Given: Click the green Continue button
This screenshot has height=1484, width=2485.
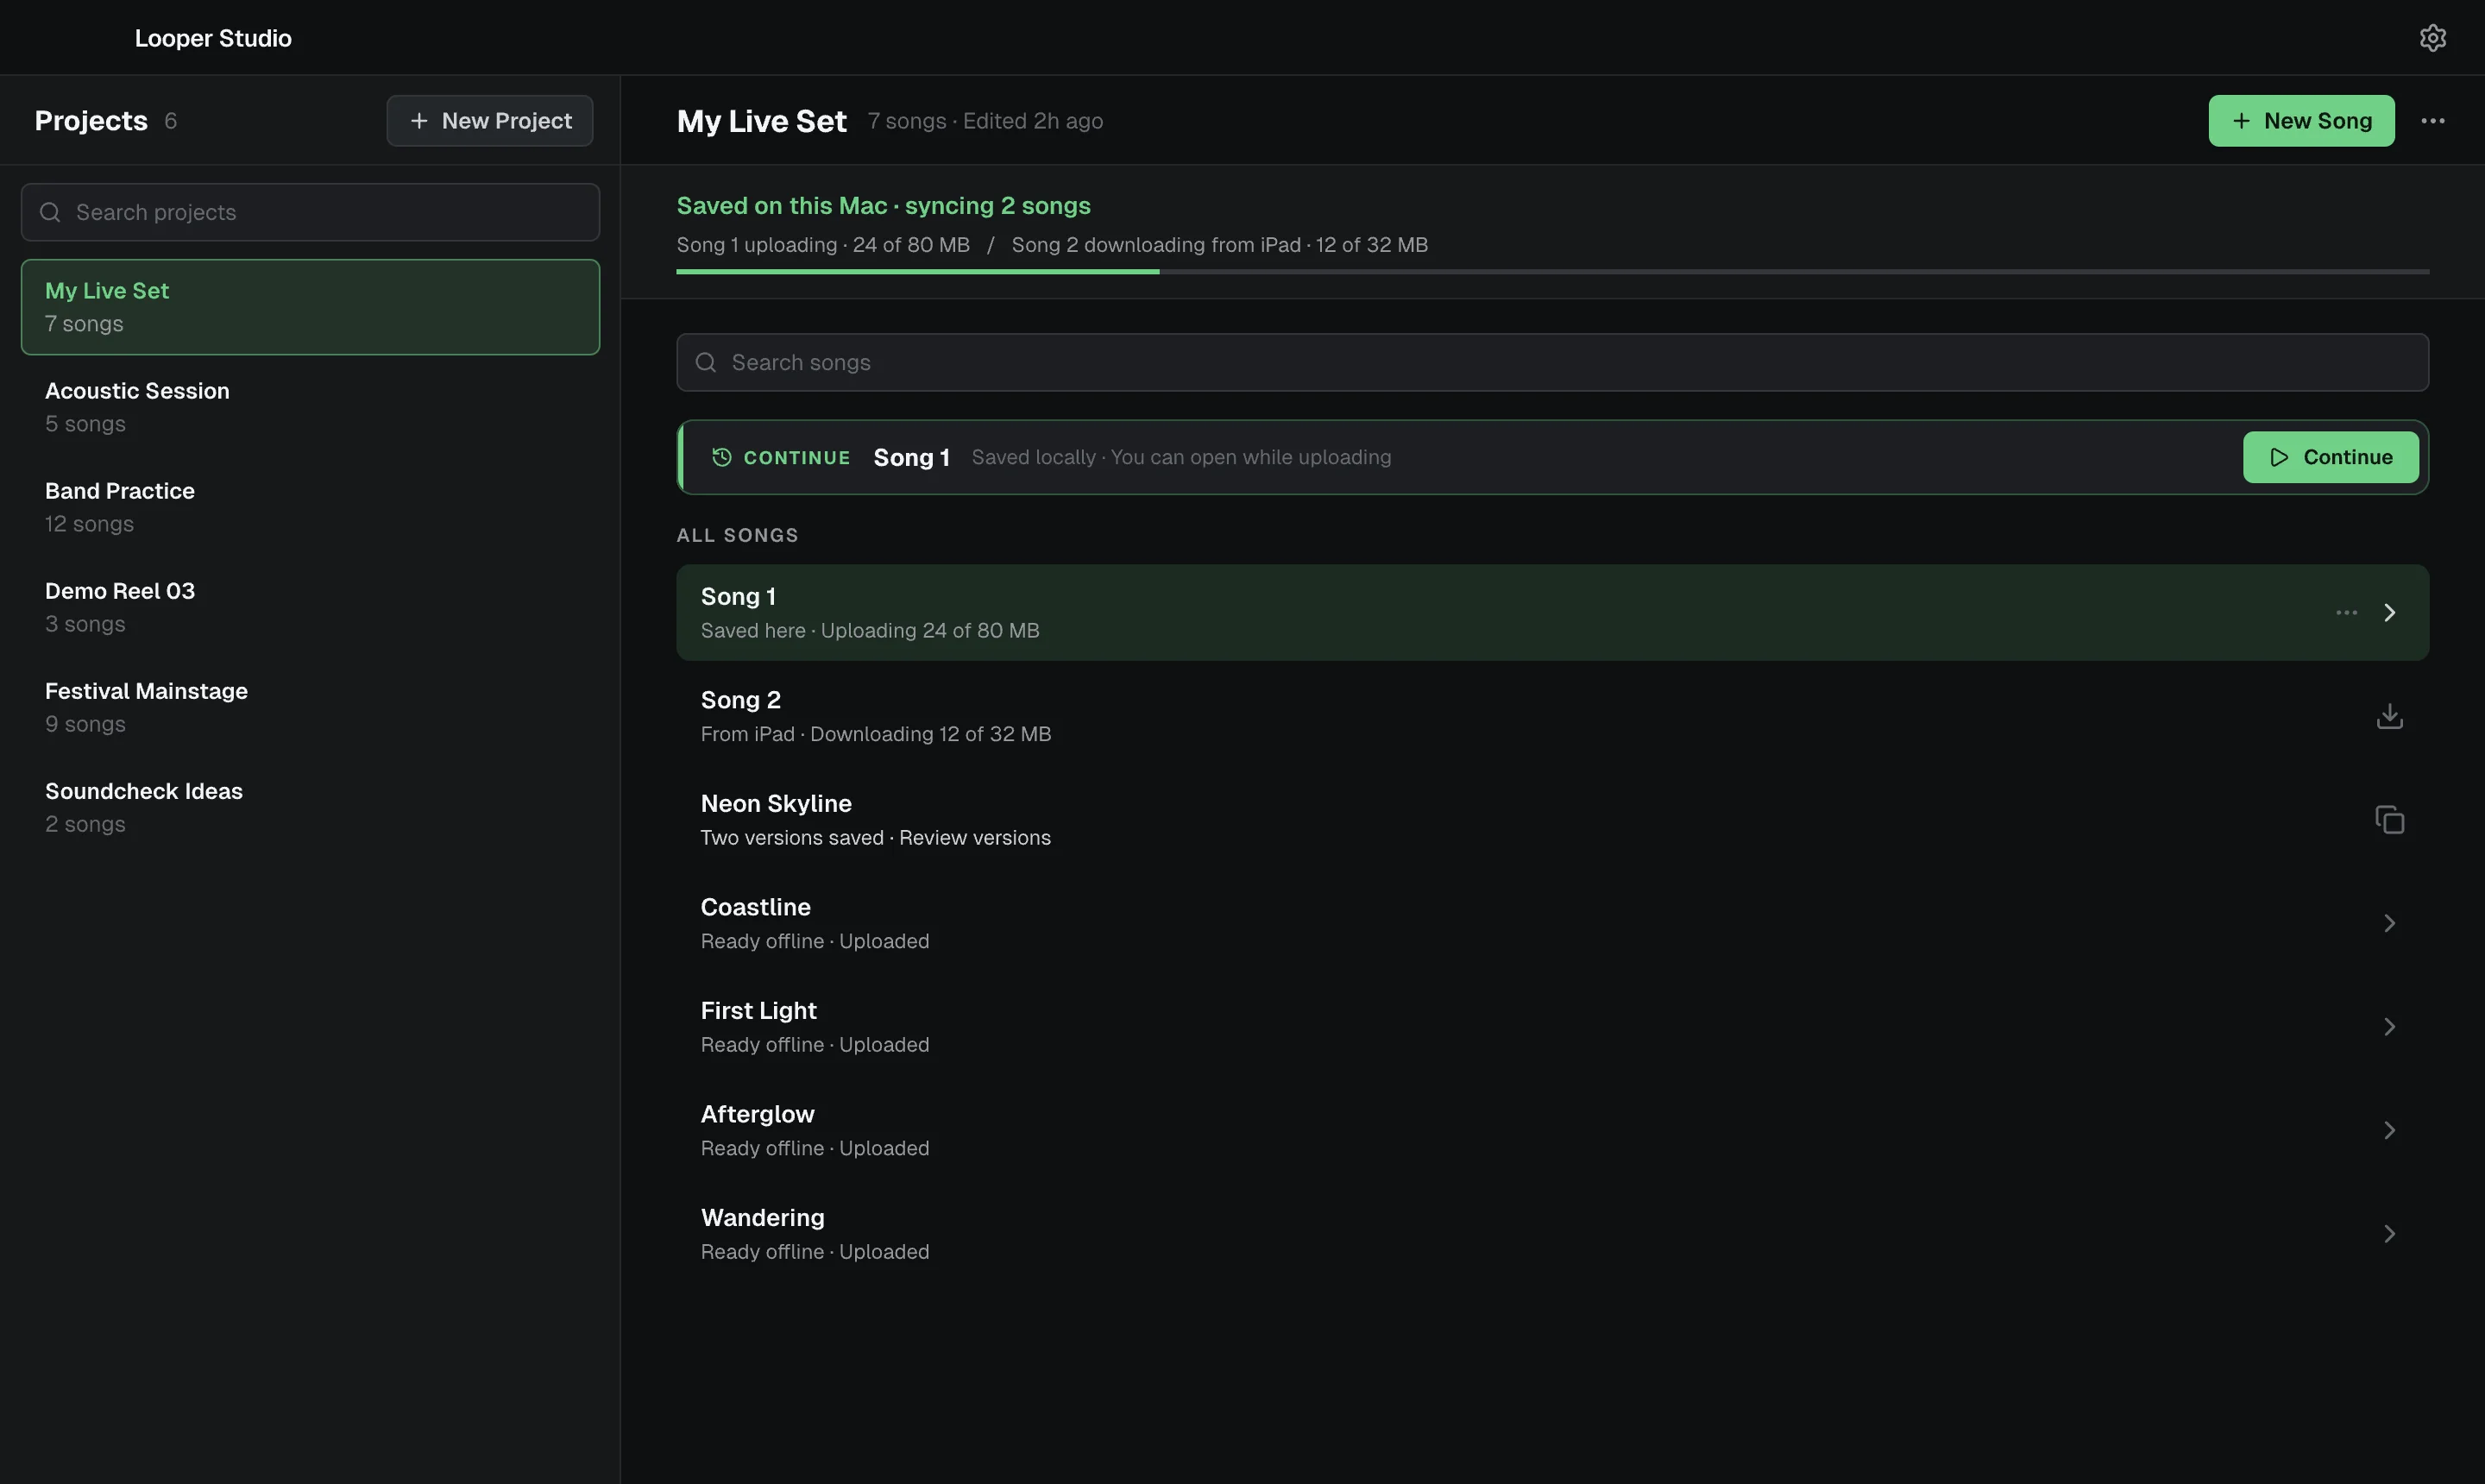Looking at the screenshot, I should coord(2330,457).
